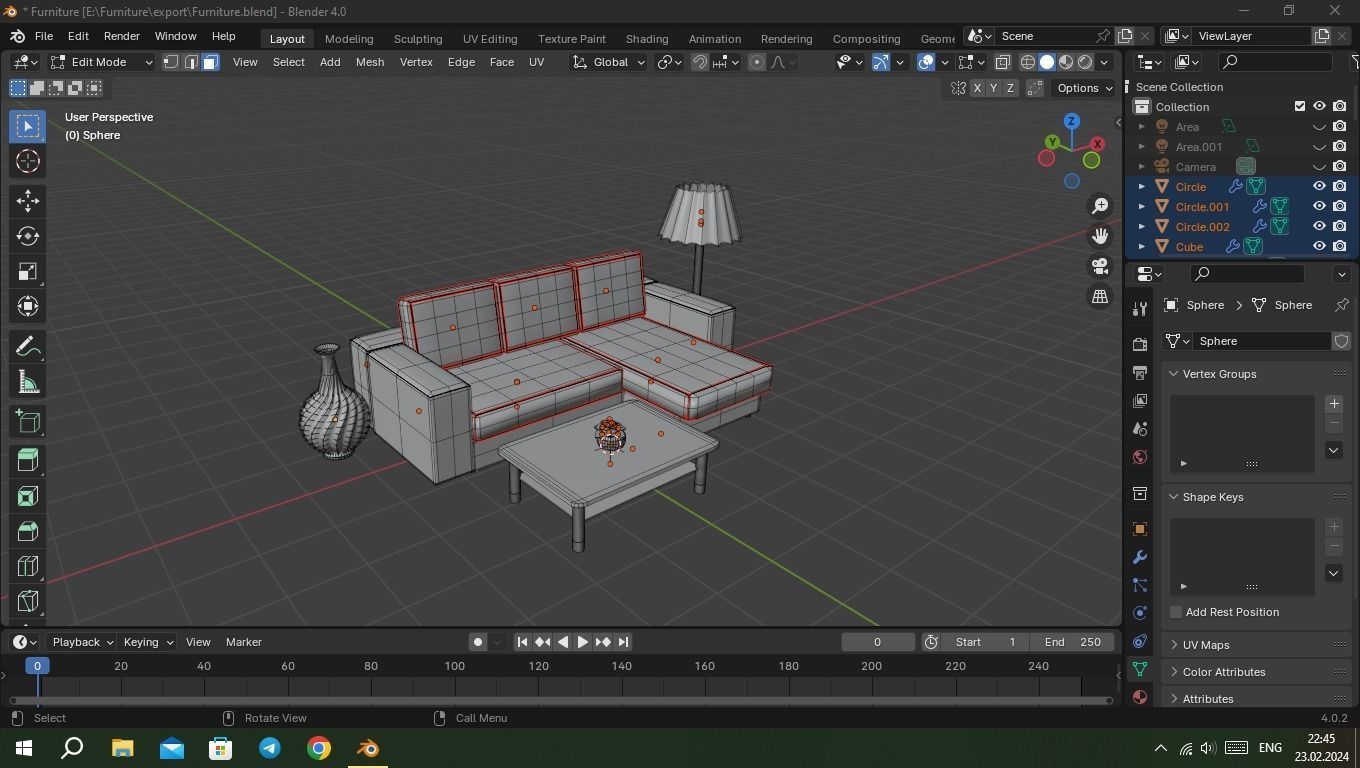Add a new vertex group with plus button
Screen dimensions: 1360x768
coord(1334,404)
